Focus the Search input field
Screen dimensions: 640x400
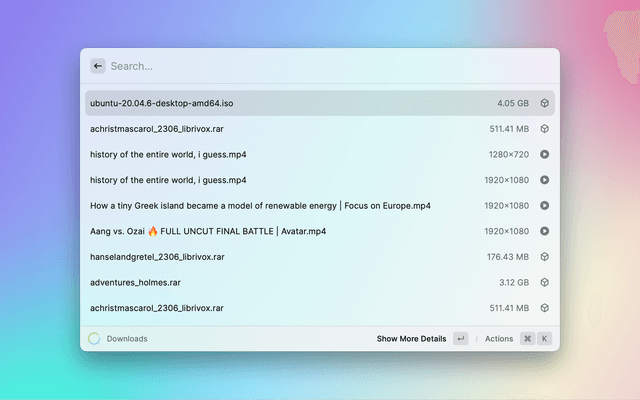point(320,66)
